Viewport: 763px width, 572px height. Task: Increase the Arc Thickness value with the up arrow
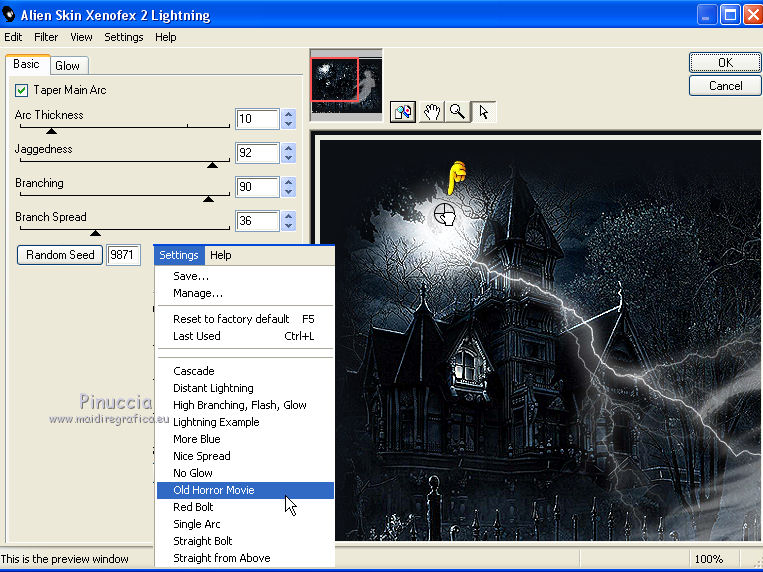click(x=289, y=114)
